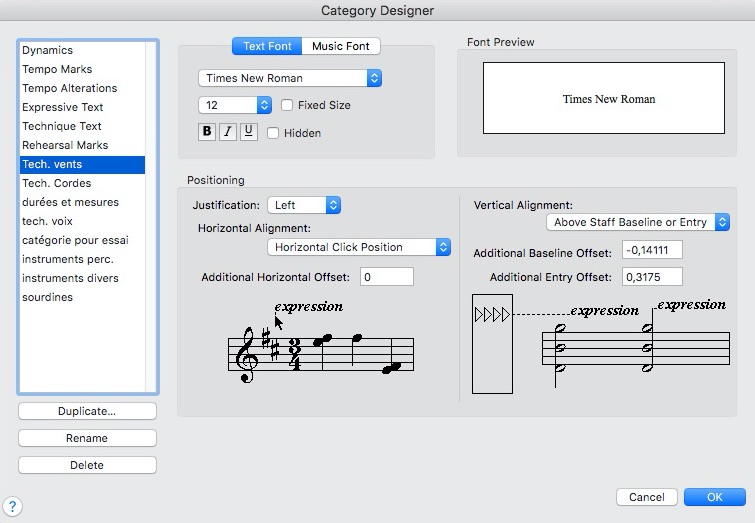This screenshot has width=755, height=523.
Task: Click the Additional Baseline Offset field
Action: click(x=652, y=251)
